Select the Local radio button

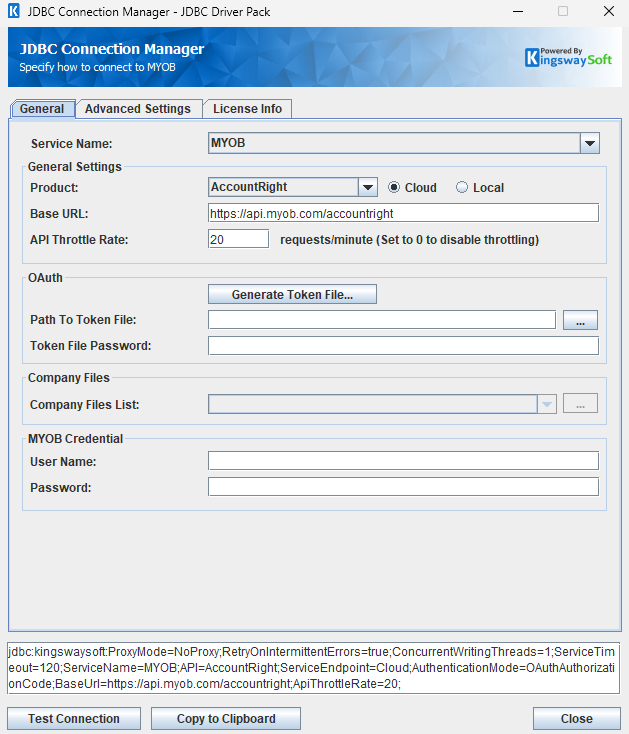tap(462, 187)
